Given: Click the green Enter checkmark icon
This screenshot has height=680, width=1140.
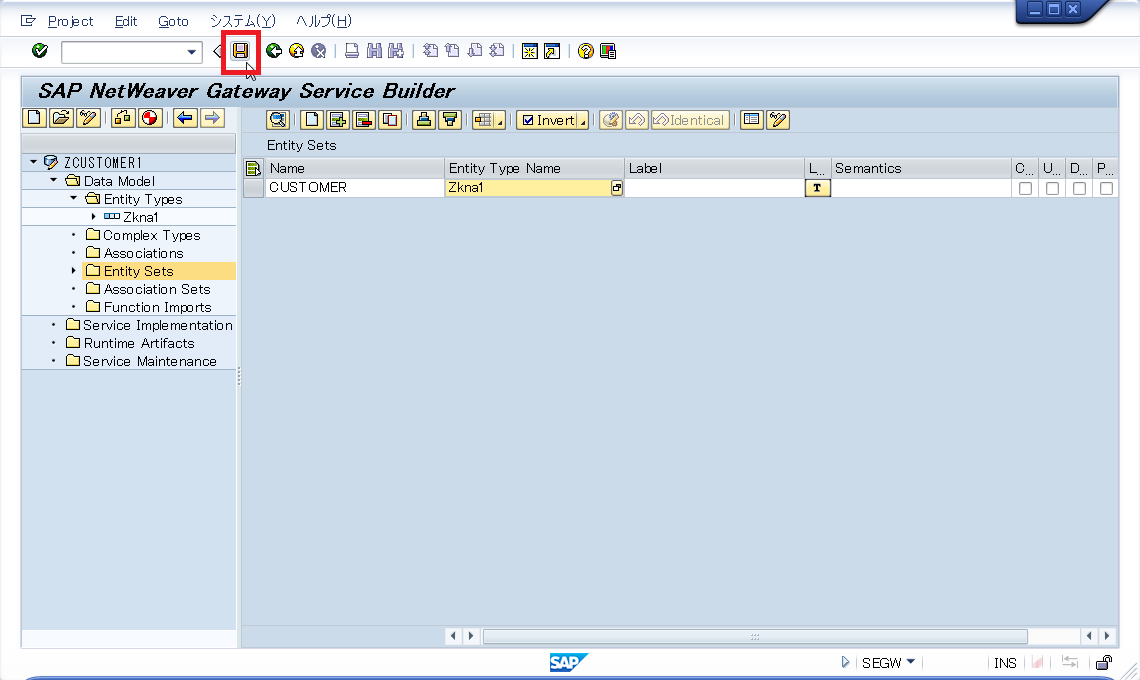Looking at the screenshot, I should pyautogui.click(x=40, y=51).
